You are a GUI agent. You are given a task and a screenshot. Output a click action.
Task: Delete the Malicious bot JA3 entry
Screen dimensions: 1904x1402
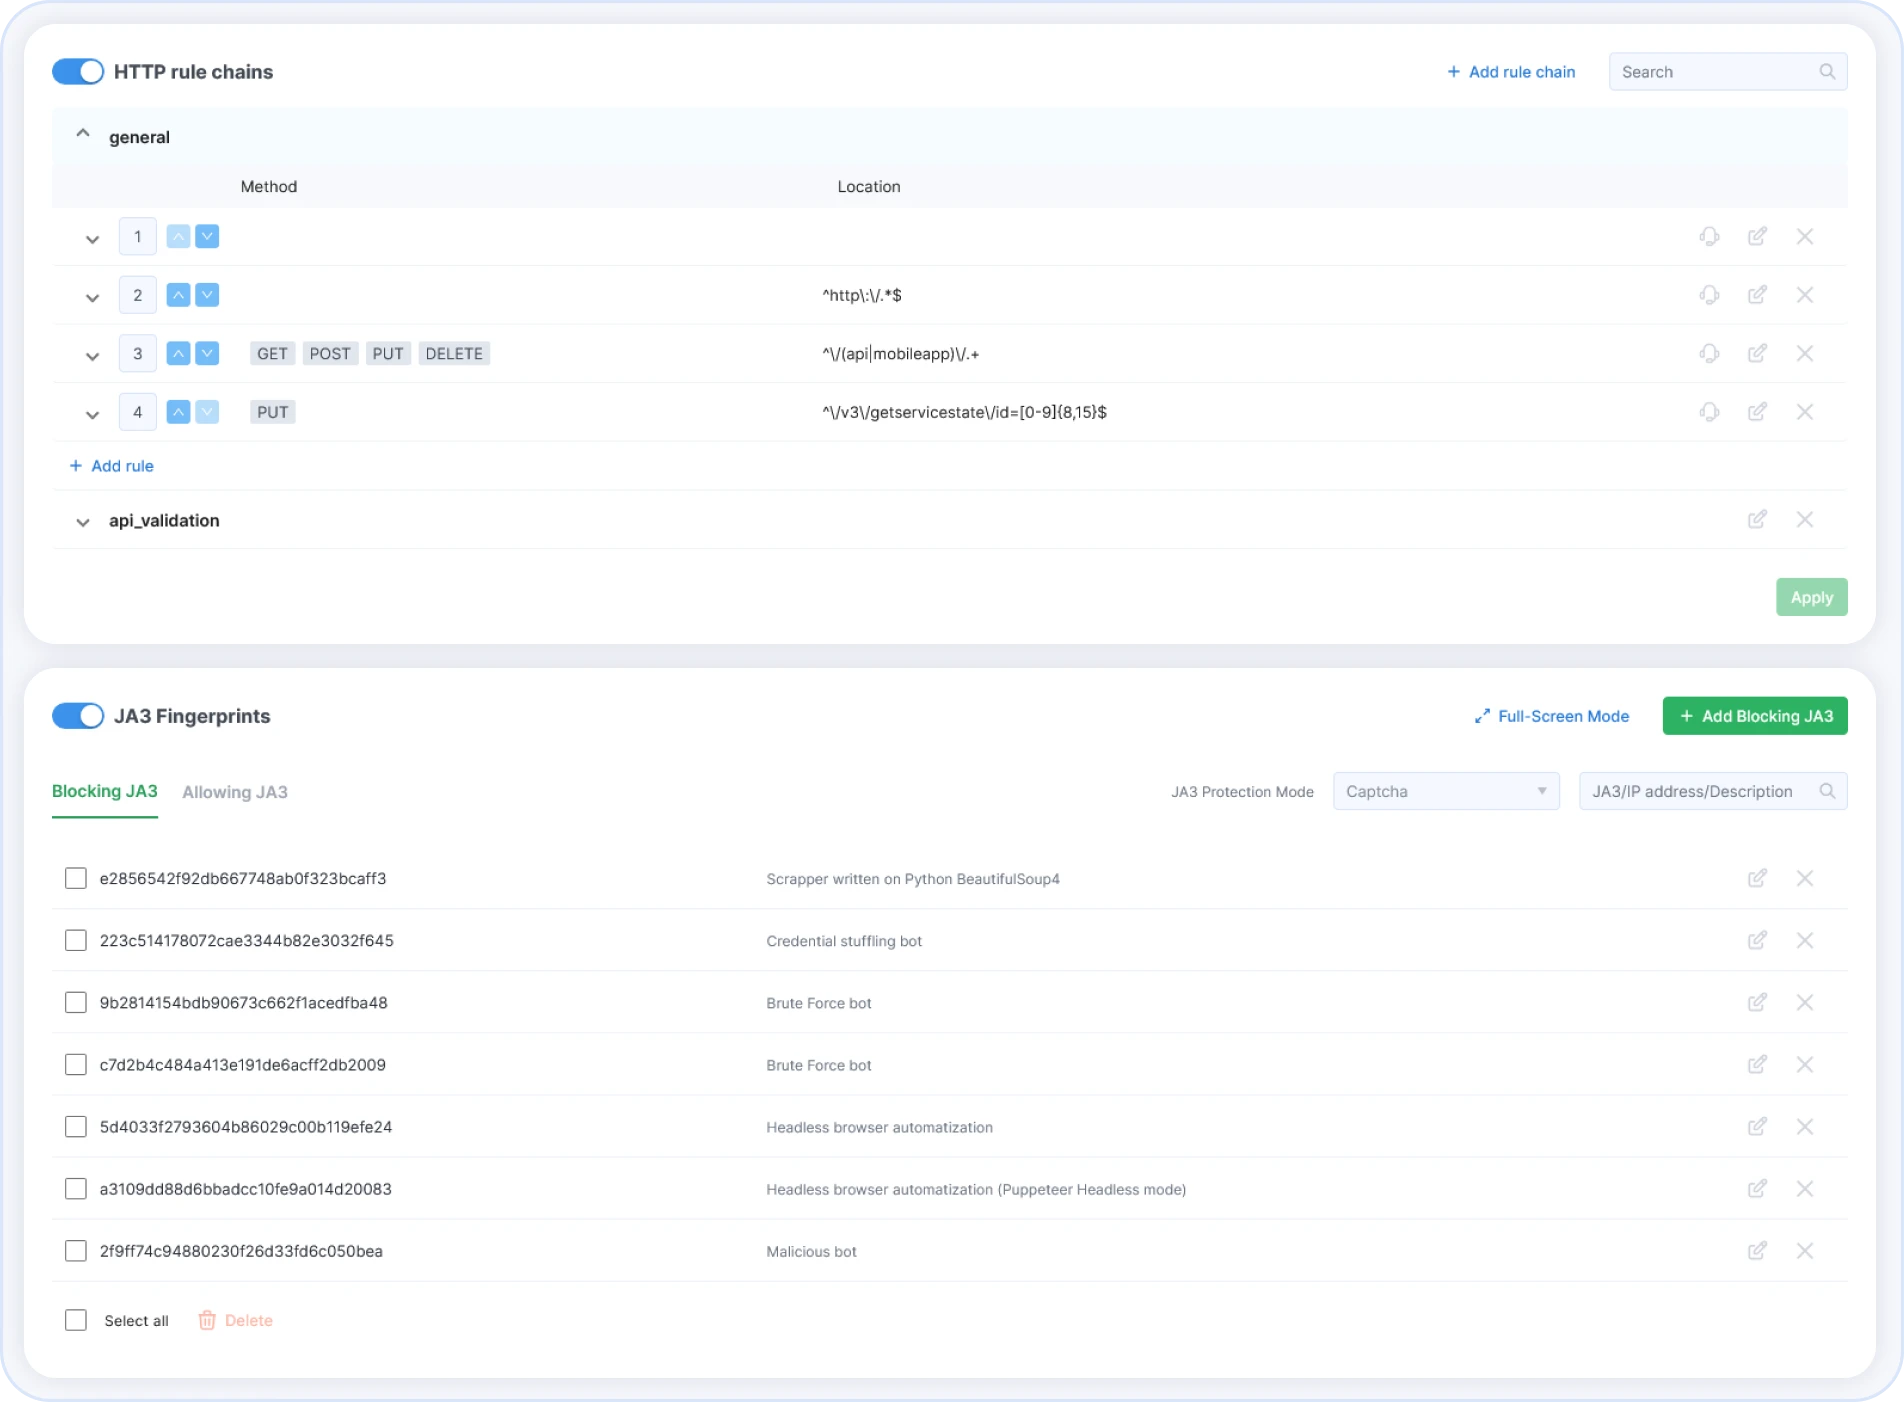click(1805, 1251)
